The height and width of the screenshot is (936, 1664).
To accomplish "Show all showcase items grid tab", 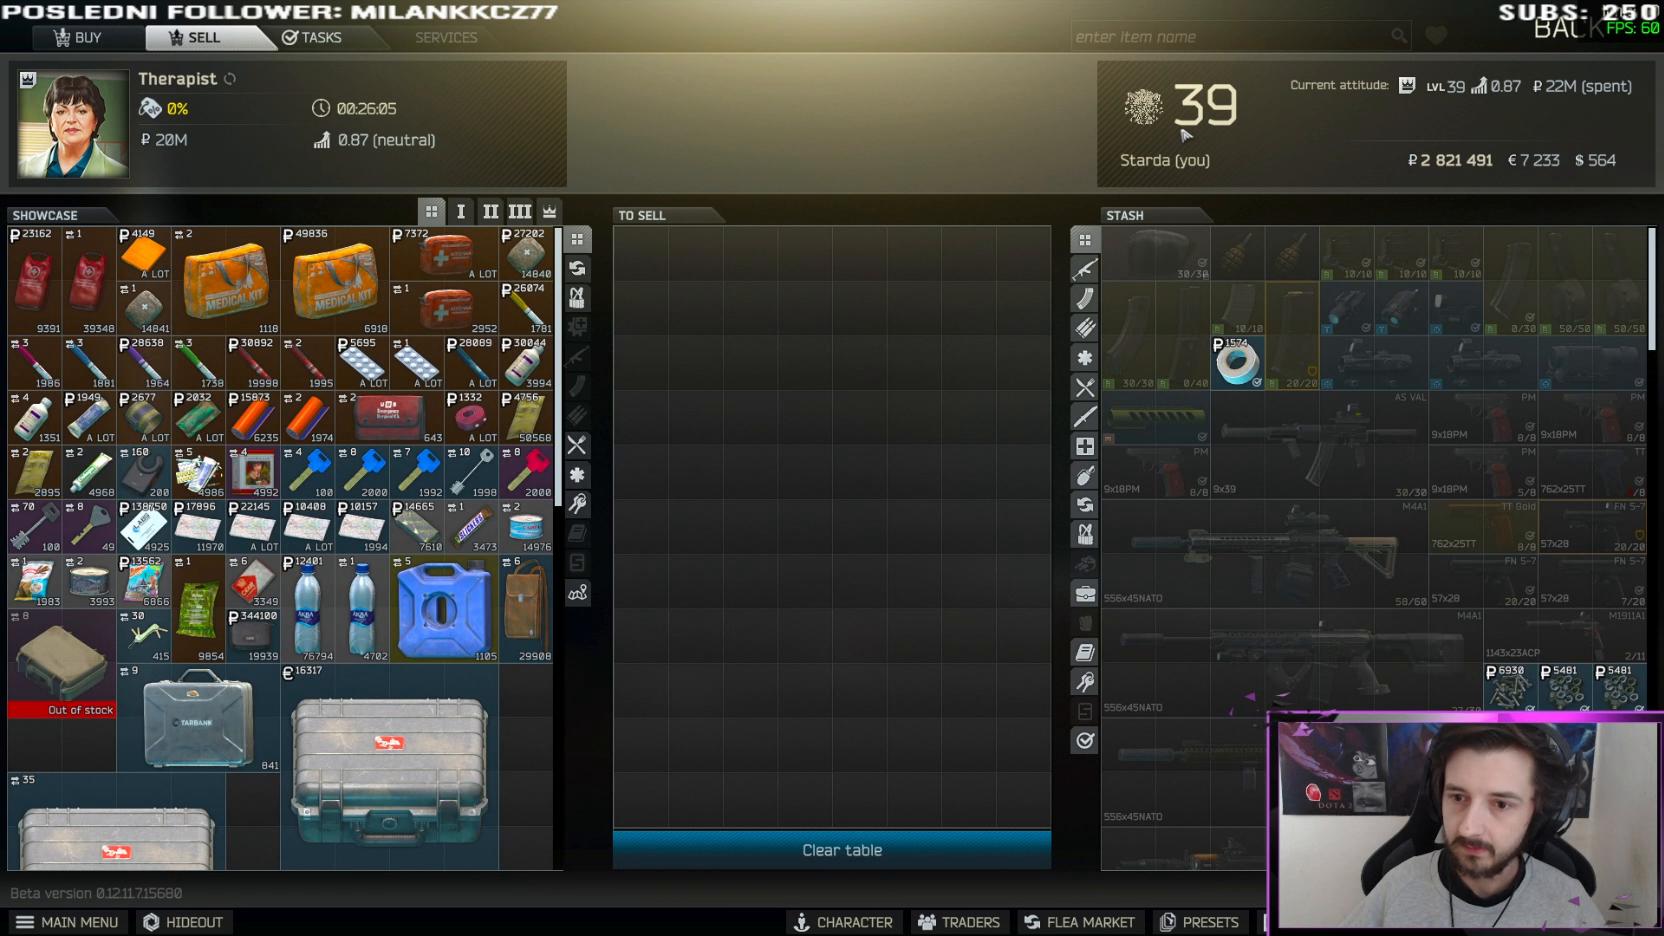I will pos(431,211).
